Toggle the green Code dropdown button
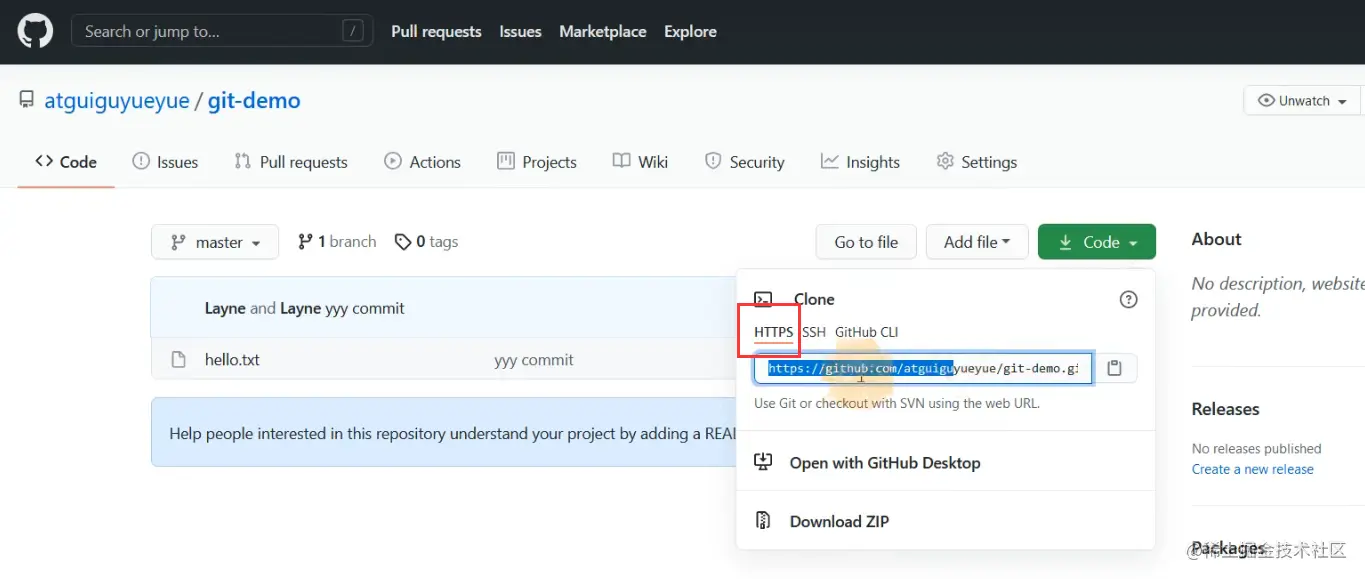This screenshot has height=579, width=1365. [x=1097, y=242]
